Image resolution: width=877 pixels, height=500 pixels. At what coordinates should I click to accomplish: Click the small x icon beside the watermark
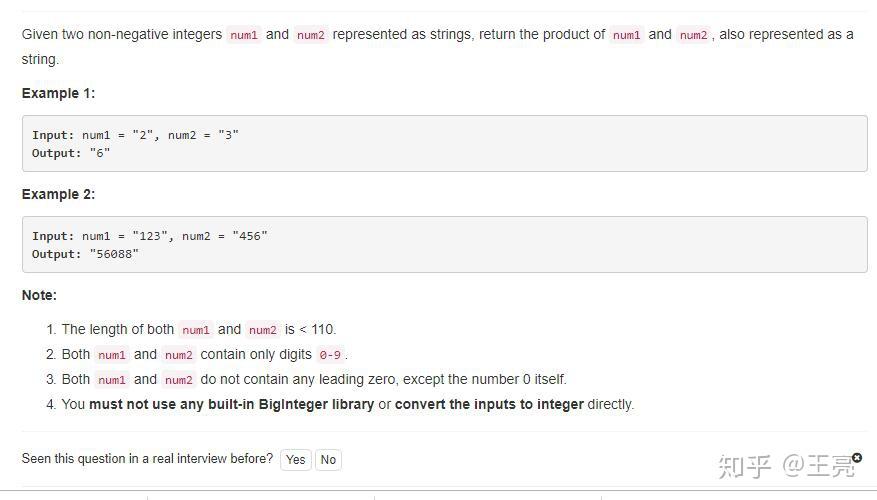857,458
